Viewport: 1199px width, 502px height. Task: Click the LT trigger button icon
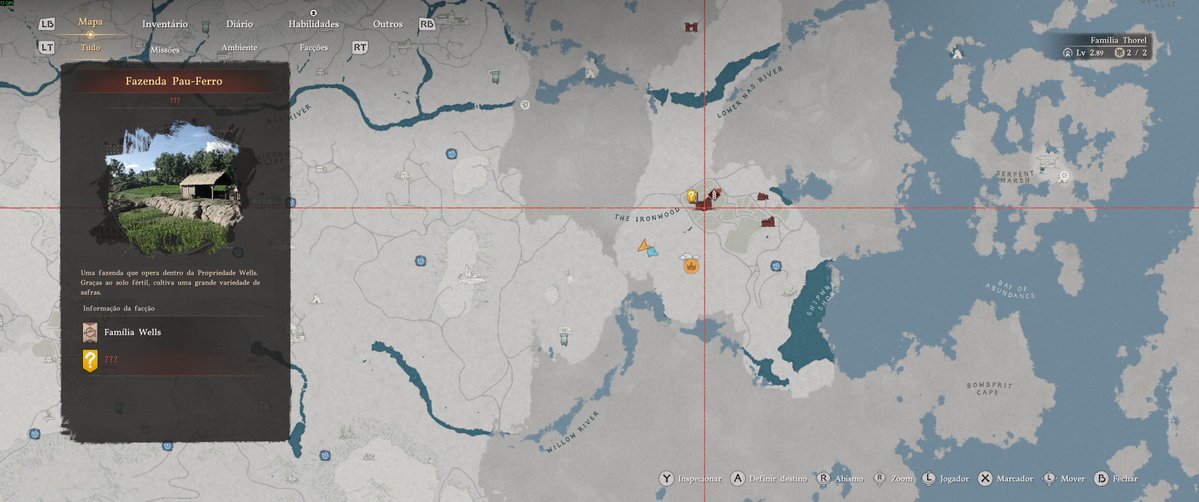tap(47, 47)
